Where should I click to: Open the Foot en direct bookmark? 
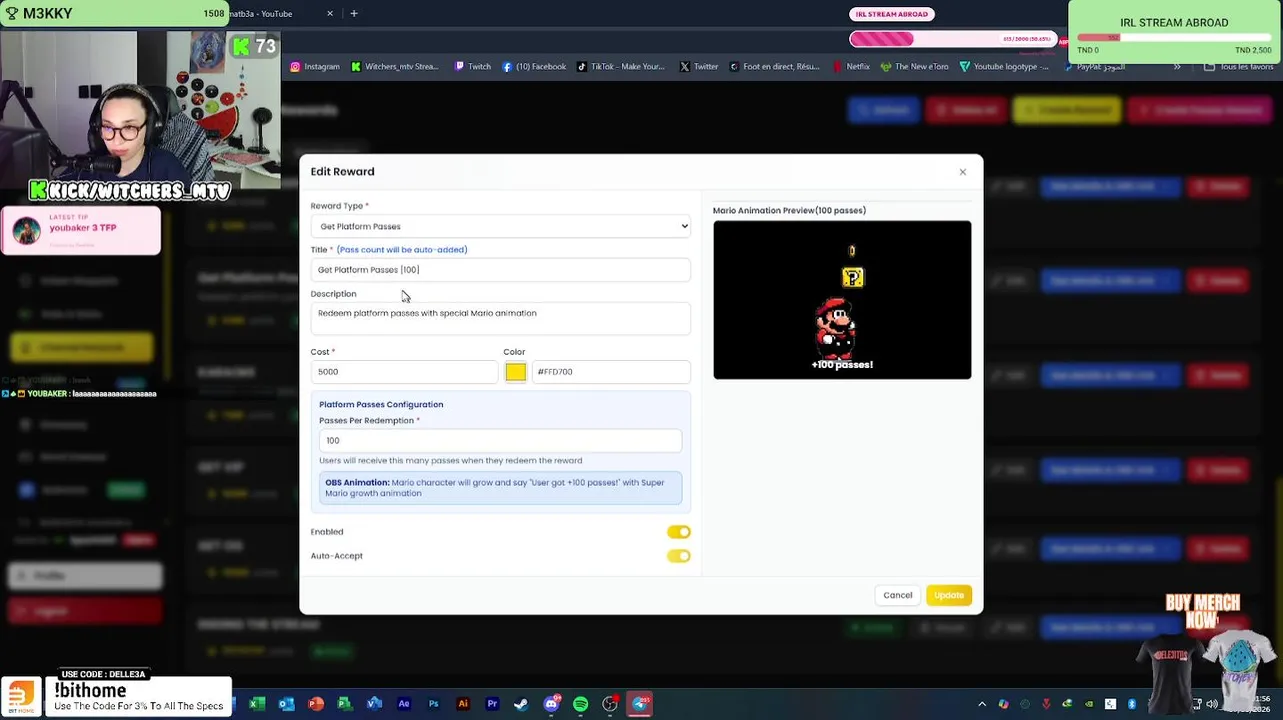(774, 67)
